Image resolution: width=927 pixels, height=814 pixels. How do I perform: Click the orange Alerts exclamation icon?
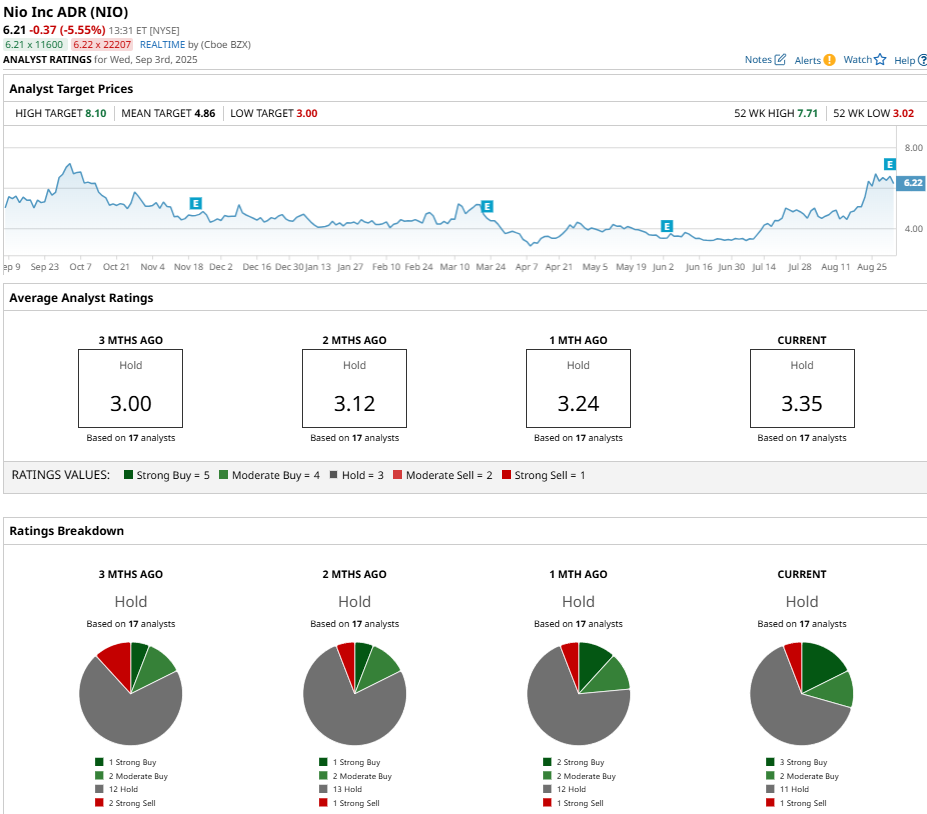click(829, 60)
